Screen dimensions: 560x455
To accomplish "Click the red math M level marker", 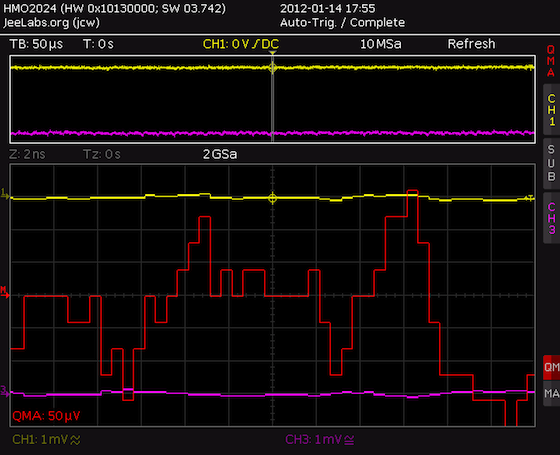I will 5,292.
